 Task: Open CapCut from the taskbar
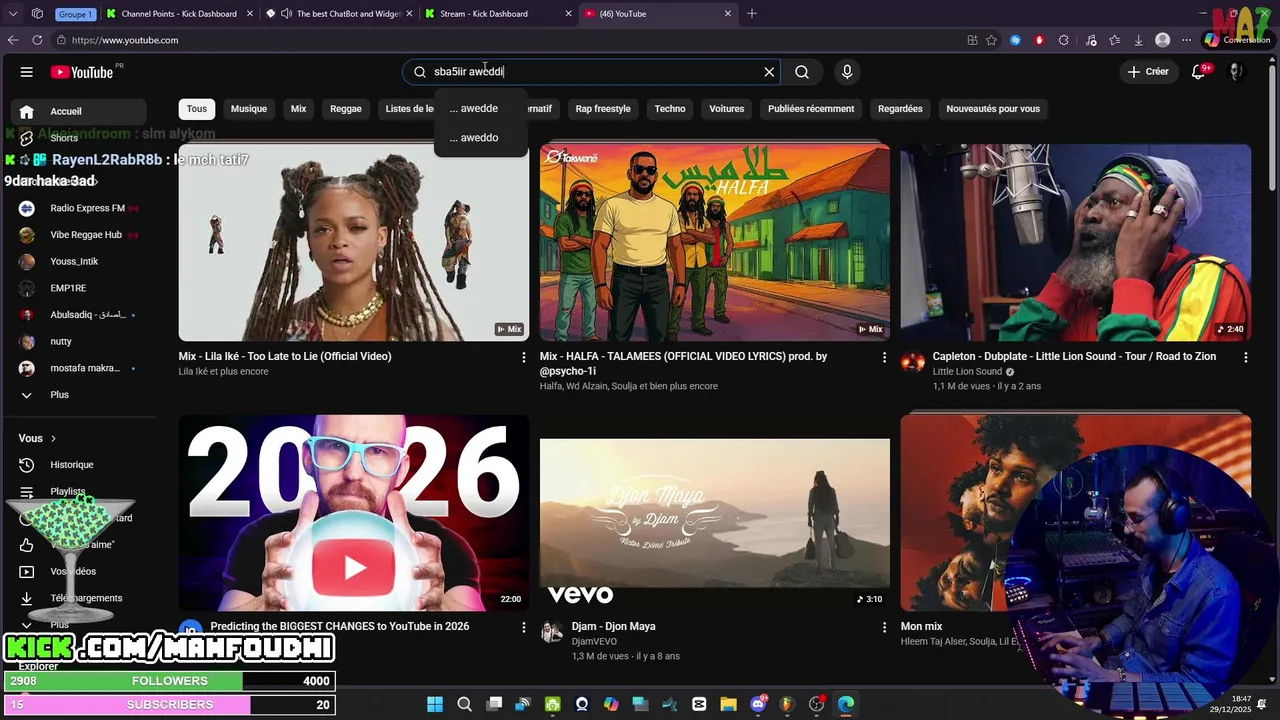pyautogui.click(x=699, y=704)
